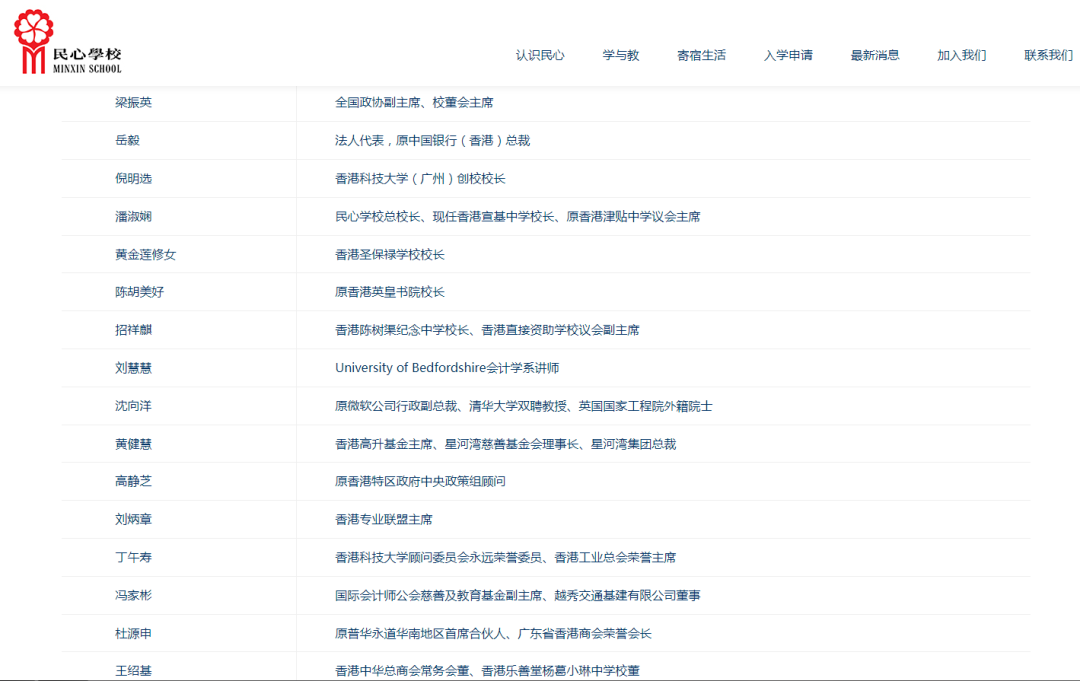Screen dimensions: 1080x681
Task: Open the 最新消息 menu
Action: (x=875, y=55)
